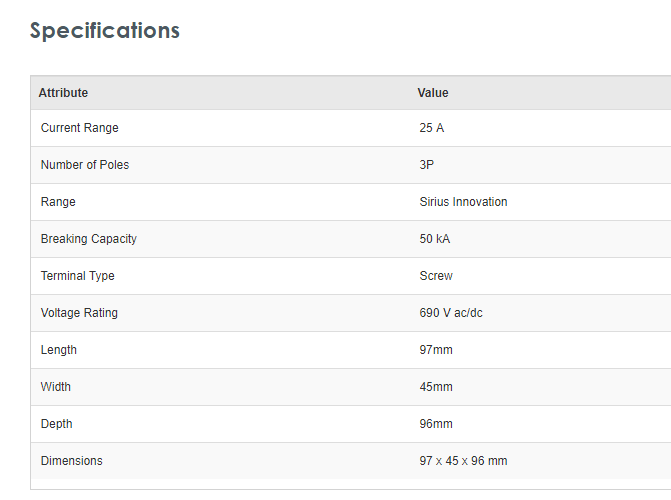Image resolution: width=671 pixels, height=500 pixels.
Task: Click the 50 kA value
Action: point(435,239)
